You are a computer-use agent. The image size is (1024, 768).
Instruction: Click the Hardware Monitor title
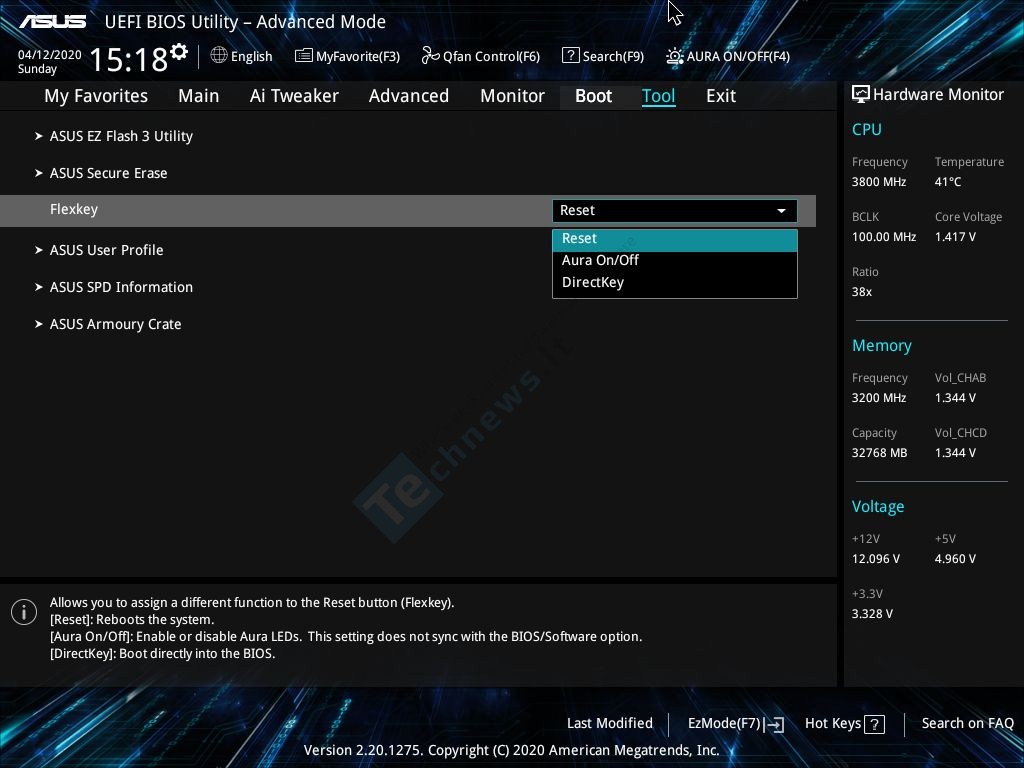pyautogui.click(x=938, y=95)
